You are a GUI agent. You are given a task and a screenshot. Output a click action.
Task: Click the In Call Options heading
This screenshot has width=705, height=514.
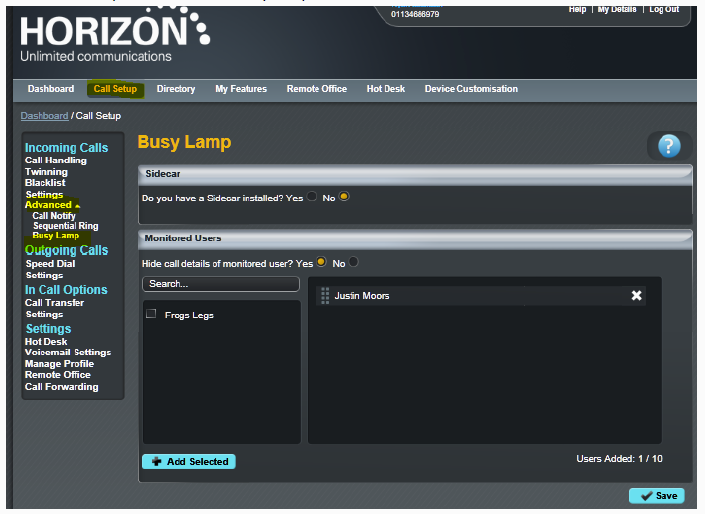point(66,290)
